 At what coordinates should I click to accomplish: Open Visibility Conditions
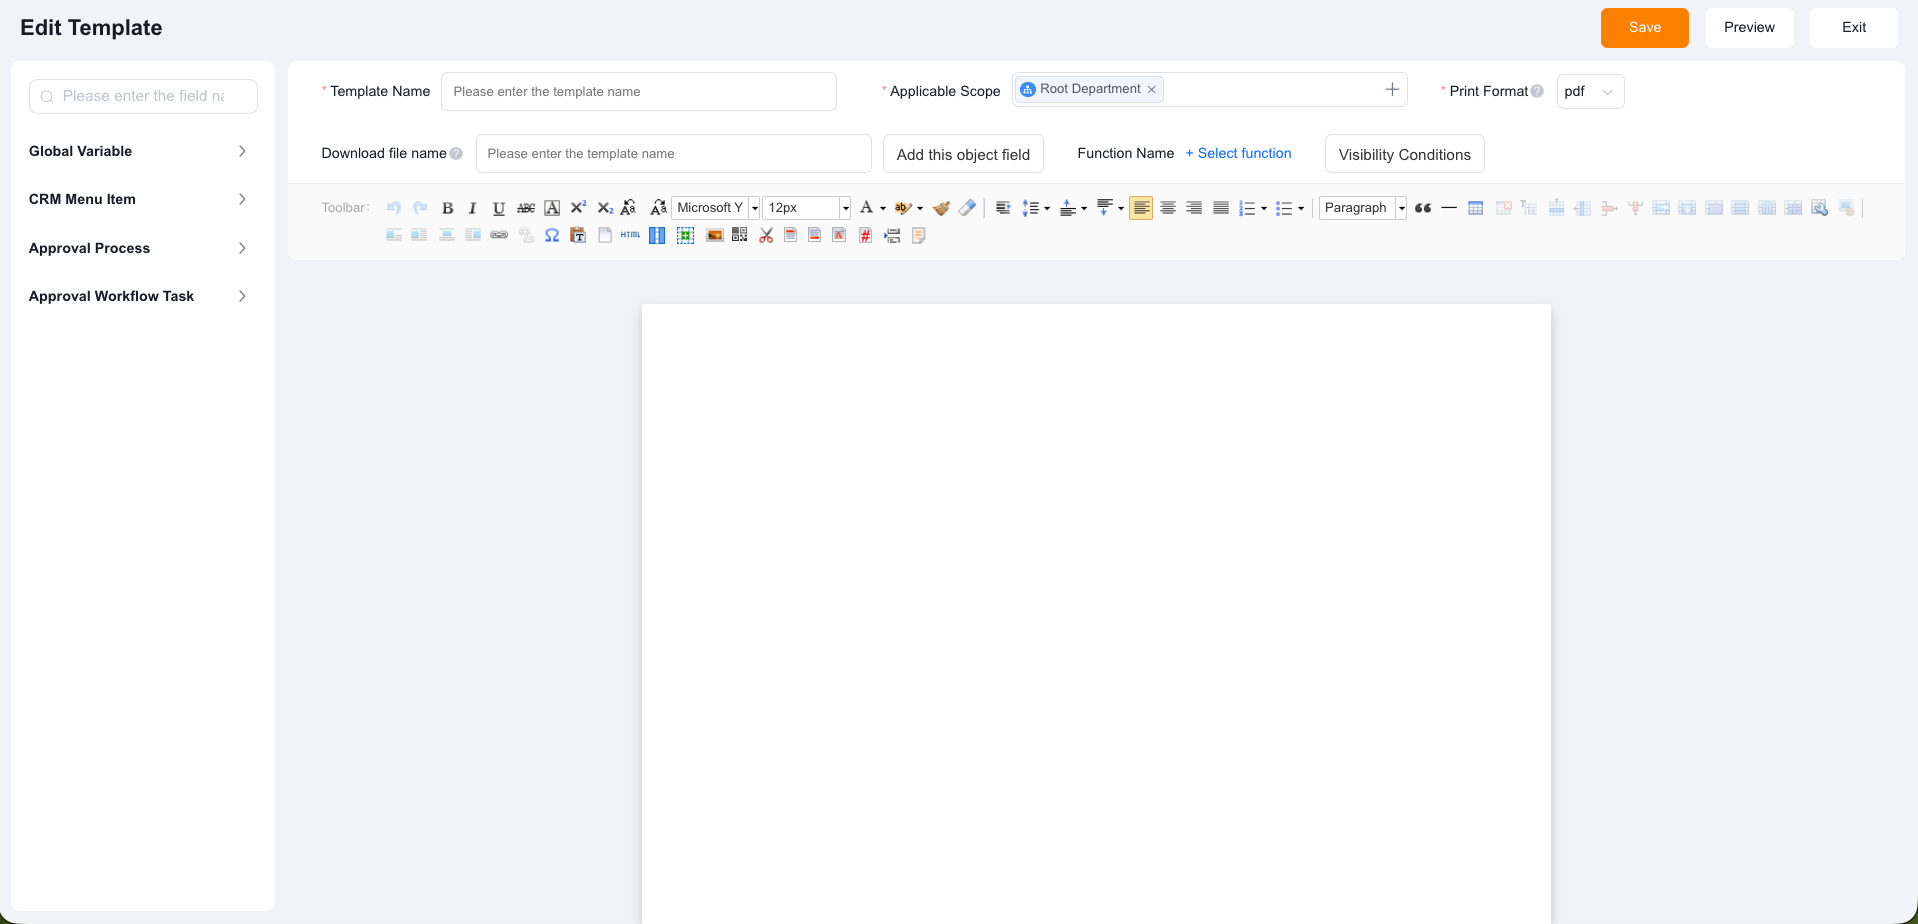pyautogui.click(x=1404, y=154)
